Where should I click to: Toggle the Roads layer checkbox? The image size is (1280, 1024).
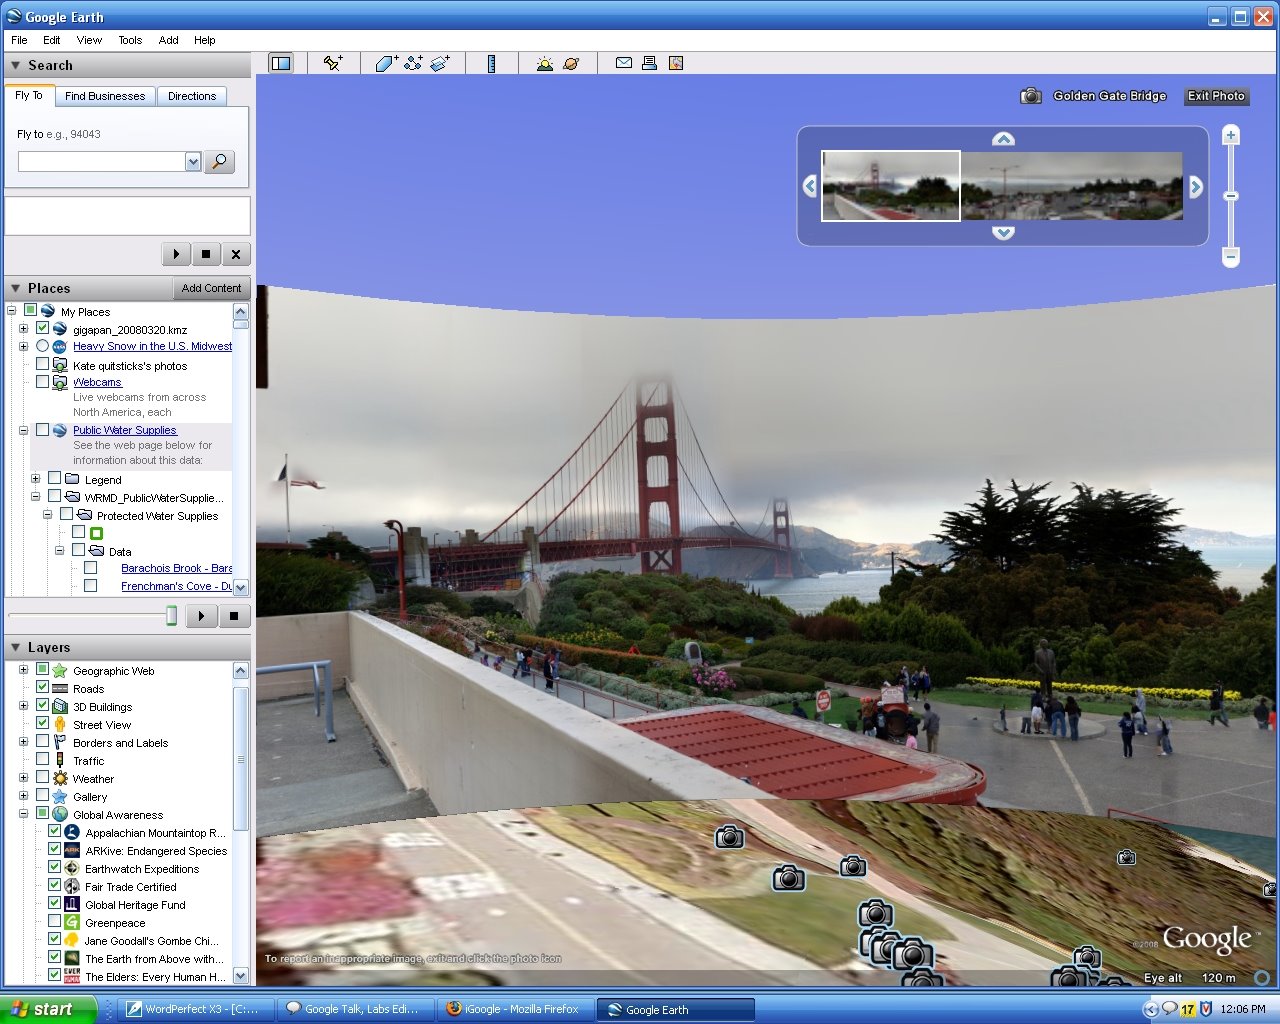point(42,687)
